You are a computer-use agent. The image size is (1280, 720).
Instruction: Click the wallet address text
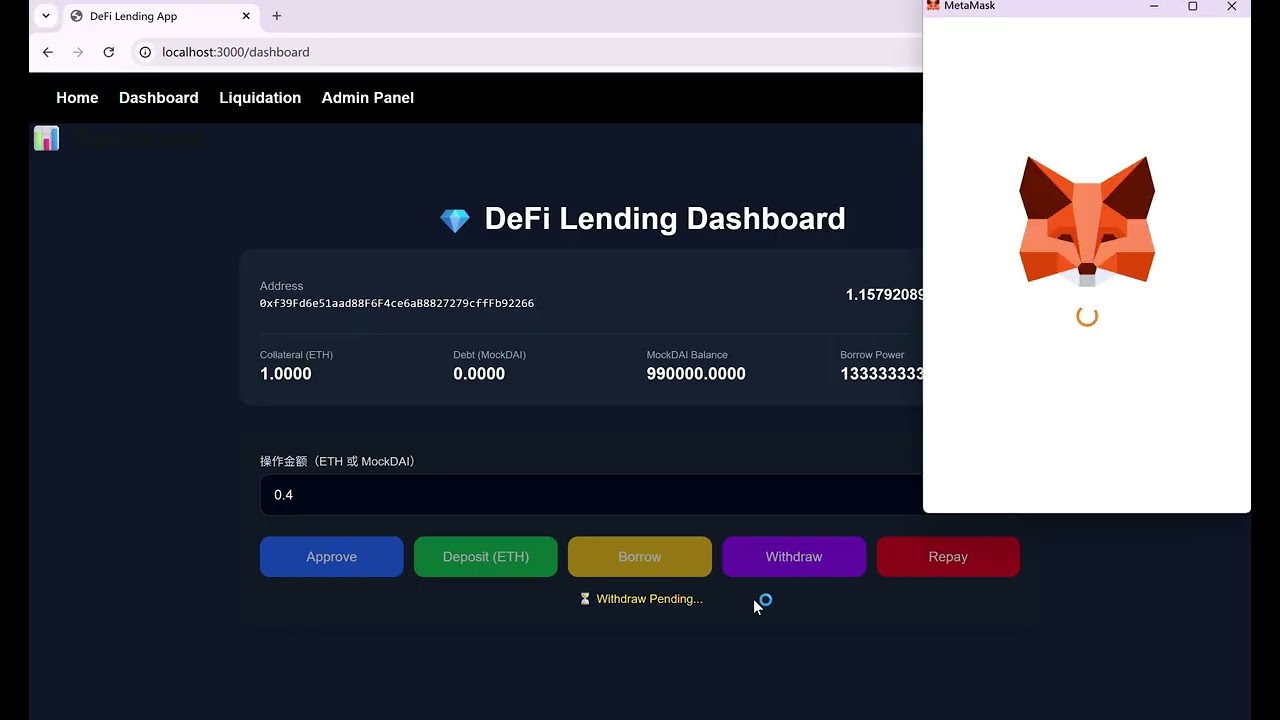coord(397,303)
